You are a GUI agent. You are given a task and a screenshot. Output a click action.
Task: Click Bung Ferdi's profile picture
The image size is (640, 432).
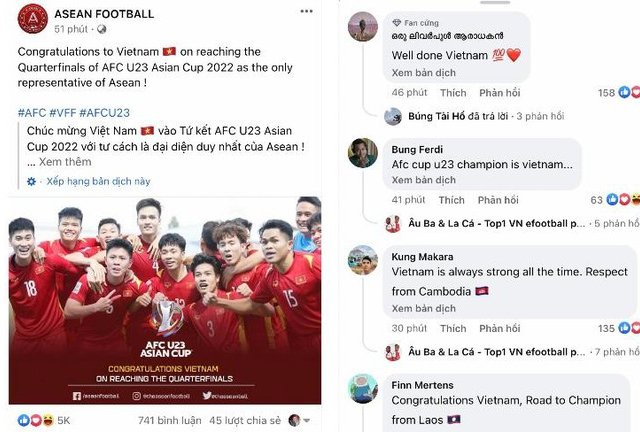point(362,153)
